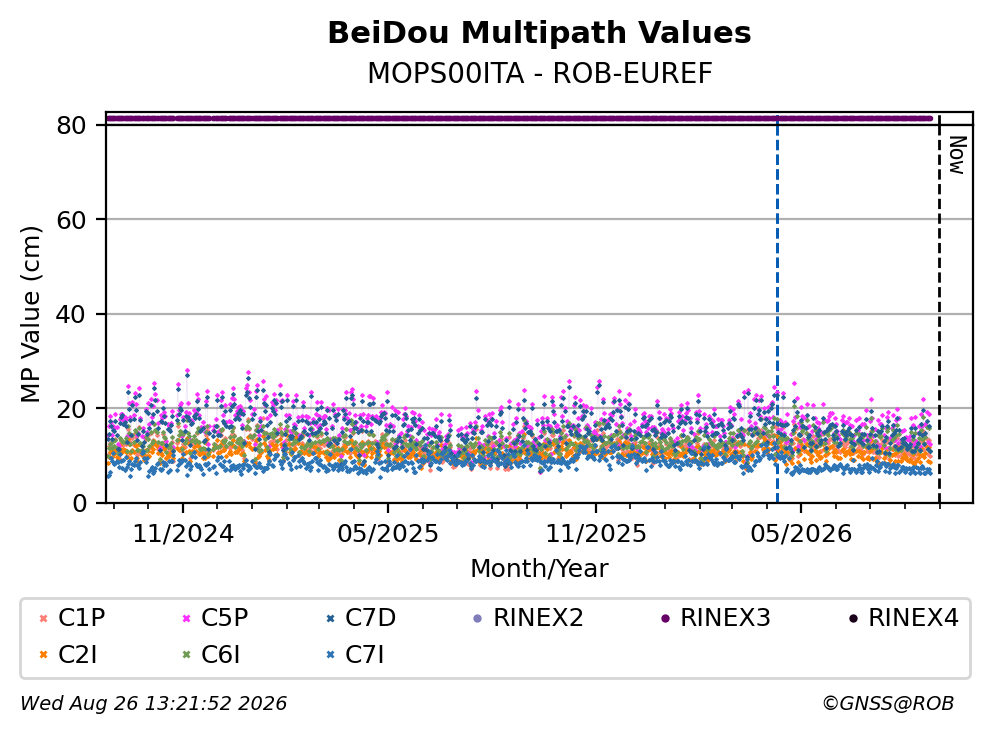Click the Month/Year axis label
Image resolution: width=993 pixels, height=734 pixels.
click(539, 568)
